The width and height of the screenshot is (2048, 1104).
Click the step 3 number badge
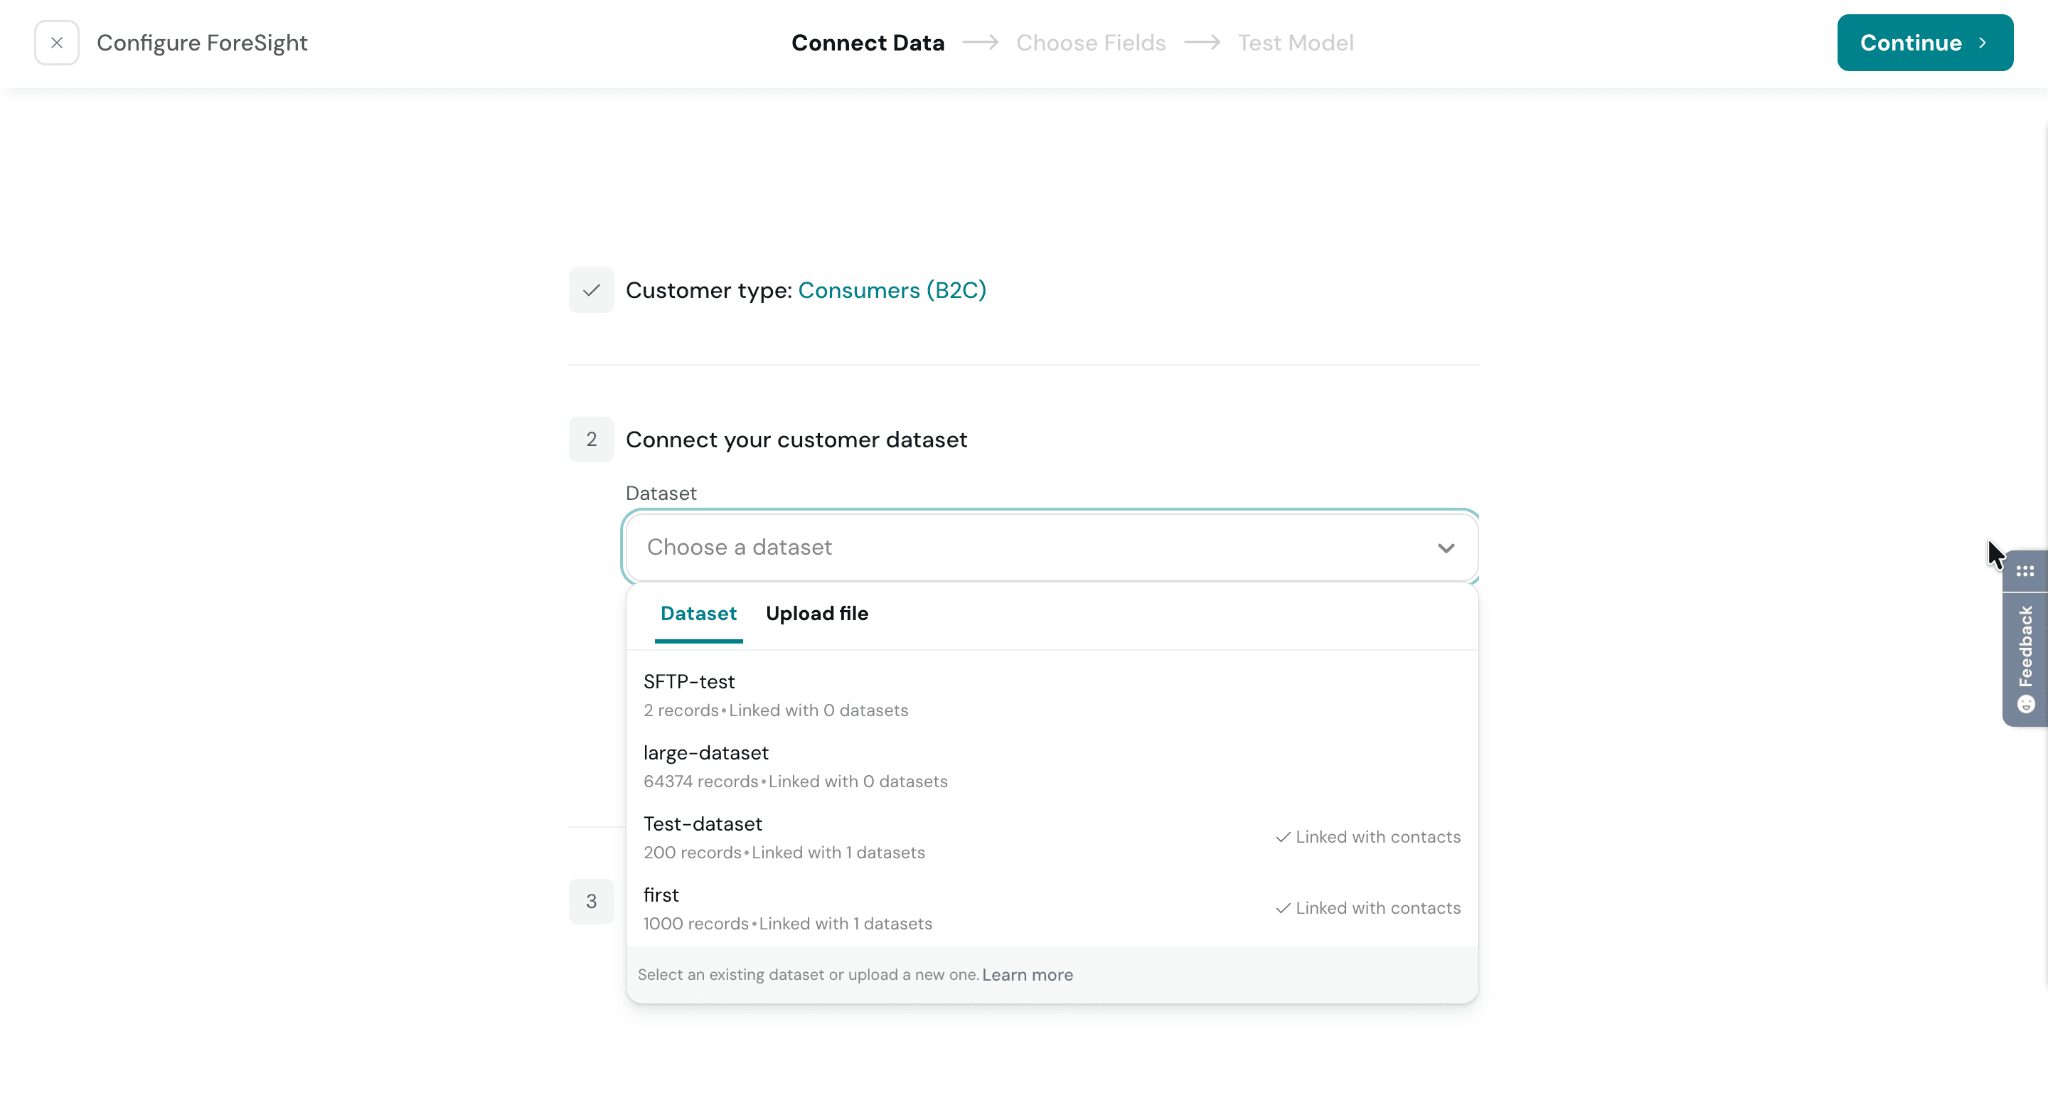(x=591, y=901)
